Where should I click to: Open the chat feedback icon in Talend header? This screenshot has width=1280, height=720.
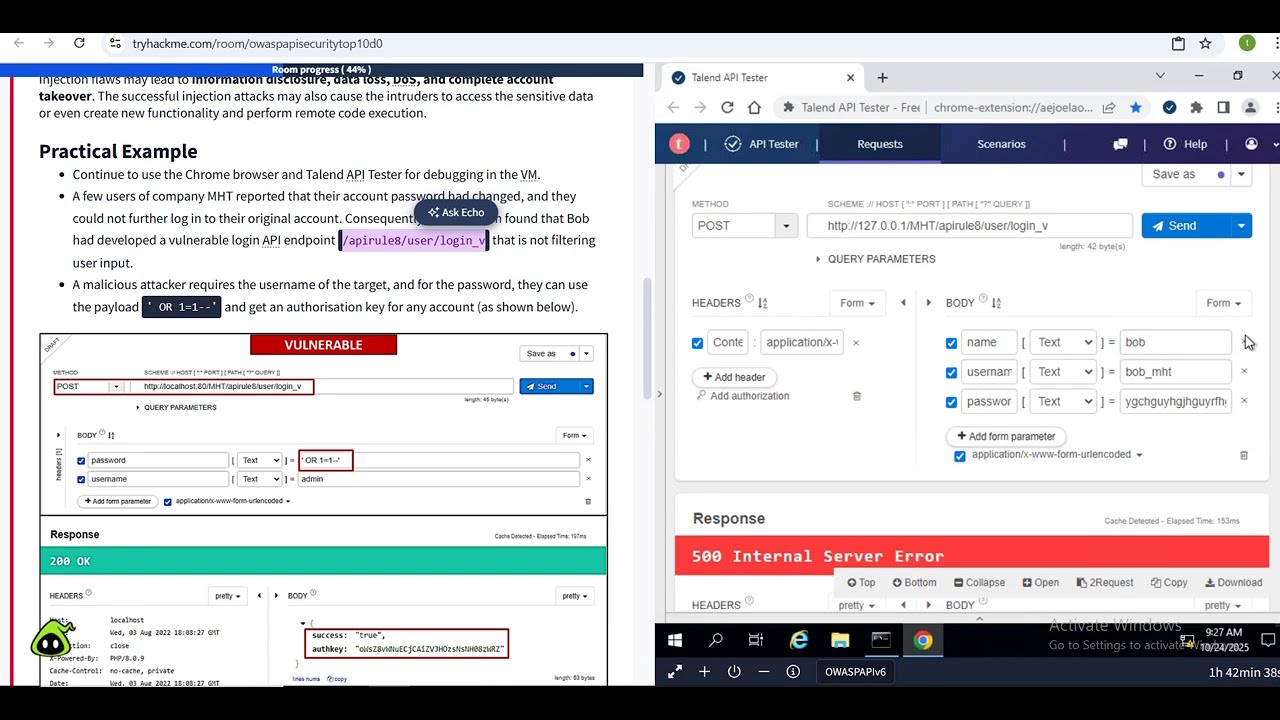click(1120, 144)
